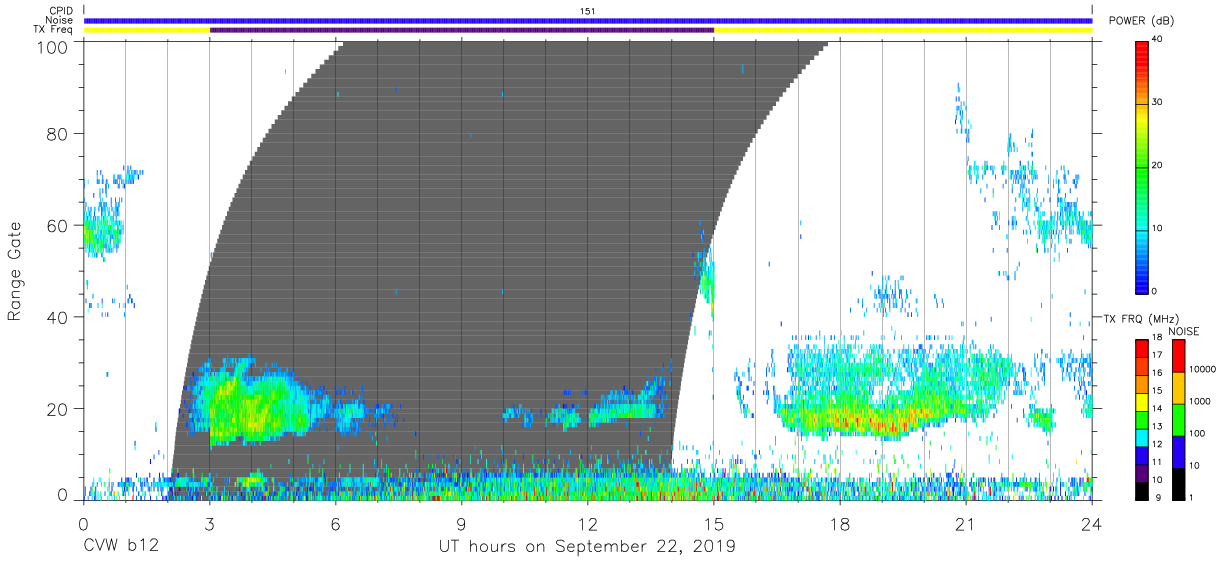1228x567 pixels.
Task: Click the 18 hour tick on the UT axis
Action: tap(840, 522)
